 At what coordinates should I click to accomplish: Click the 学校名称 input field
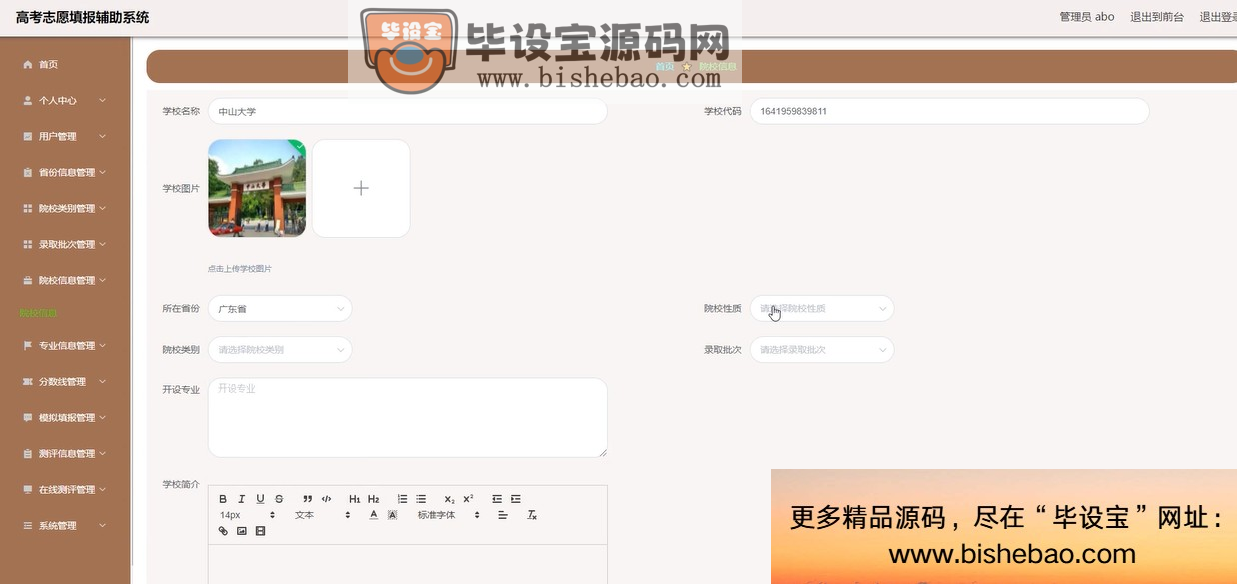pos(408,111)
